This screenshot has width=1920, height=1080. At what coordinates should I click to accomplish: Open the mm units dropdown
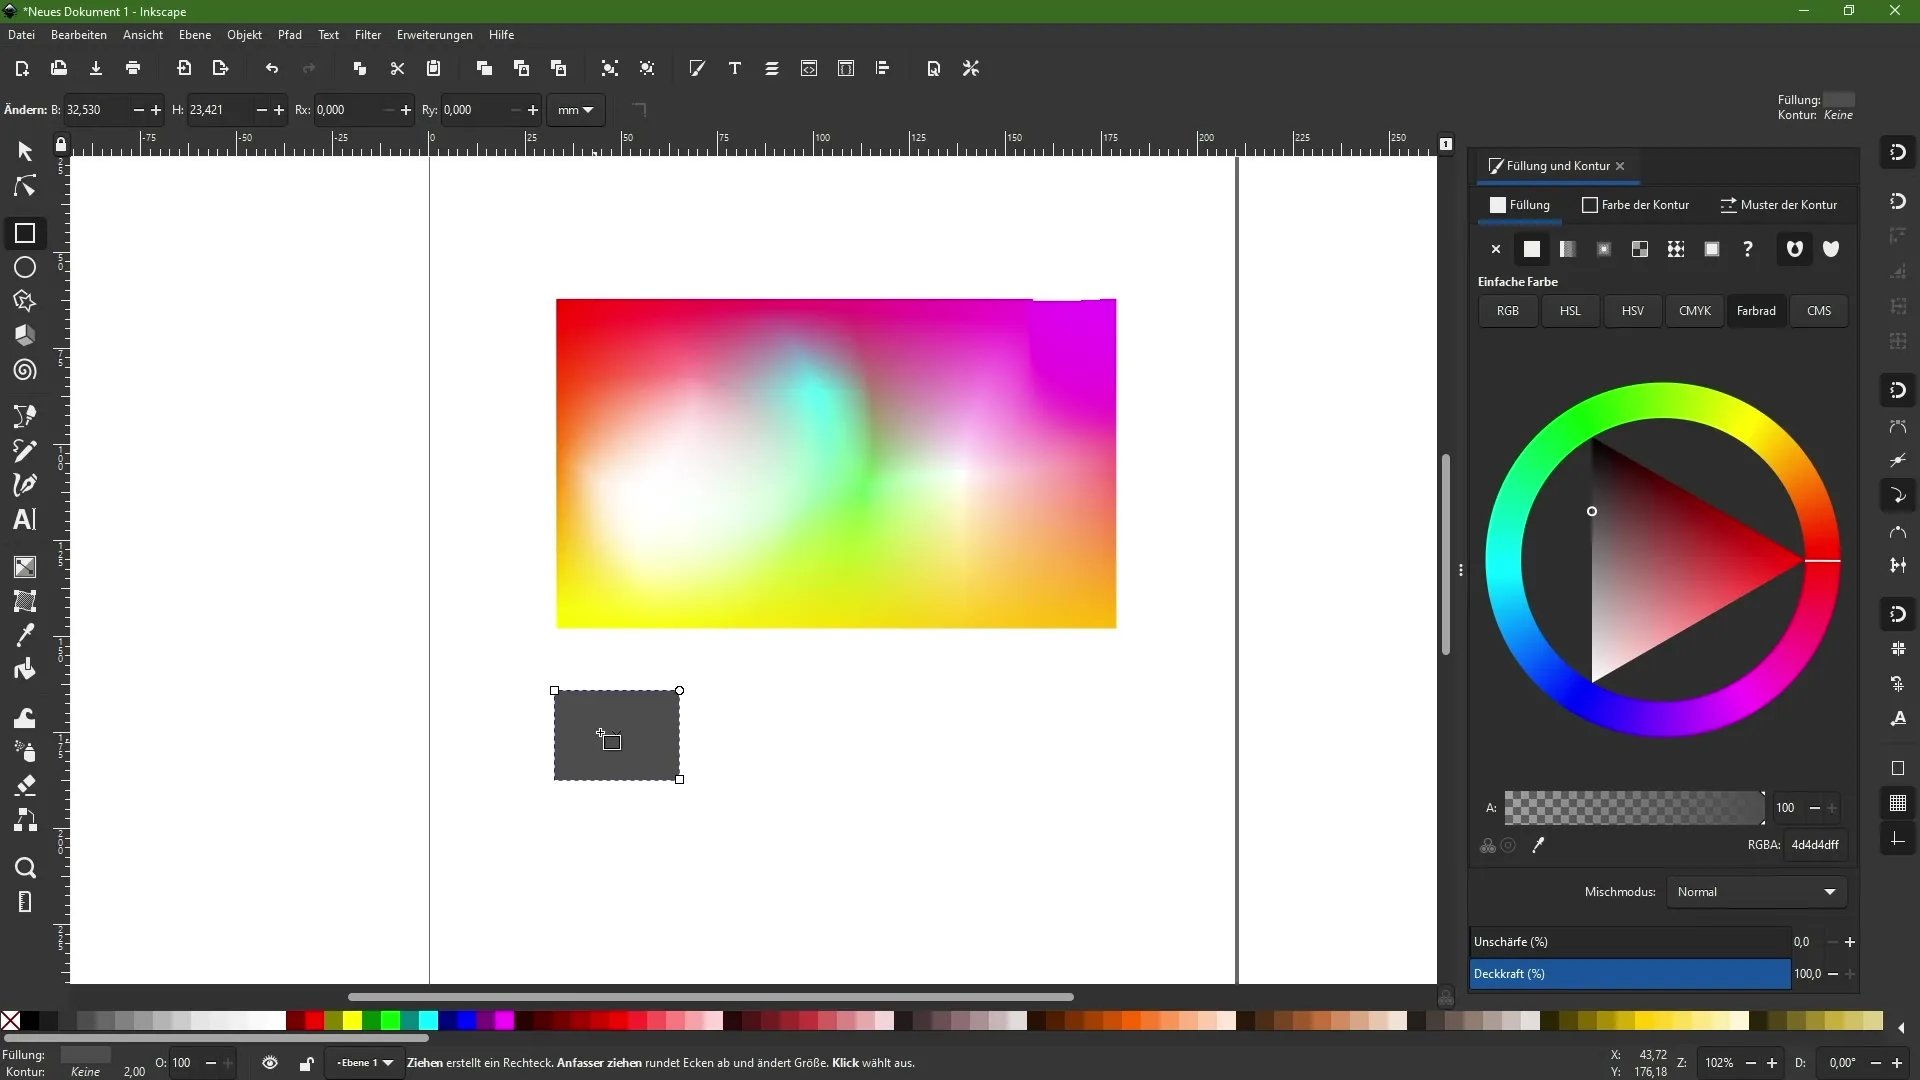576,110
